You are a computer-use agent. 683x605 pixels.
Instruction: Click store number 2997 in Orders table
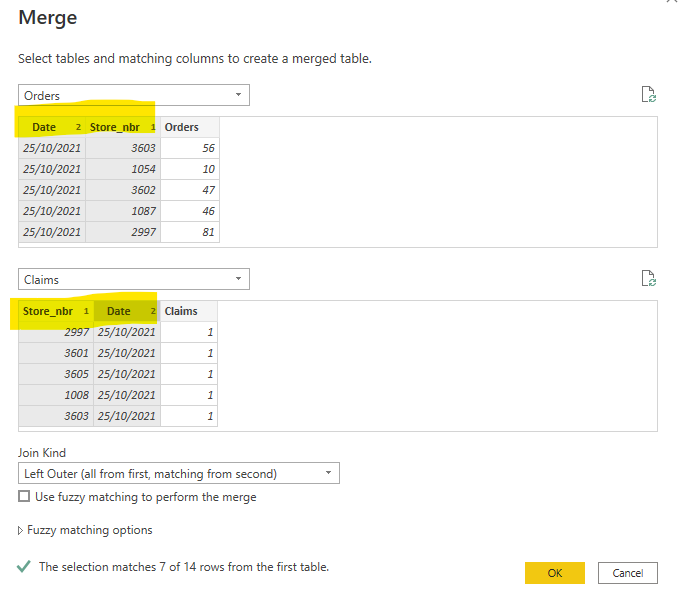click(123, 232)
